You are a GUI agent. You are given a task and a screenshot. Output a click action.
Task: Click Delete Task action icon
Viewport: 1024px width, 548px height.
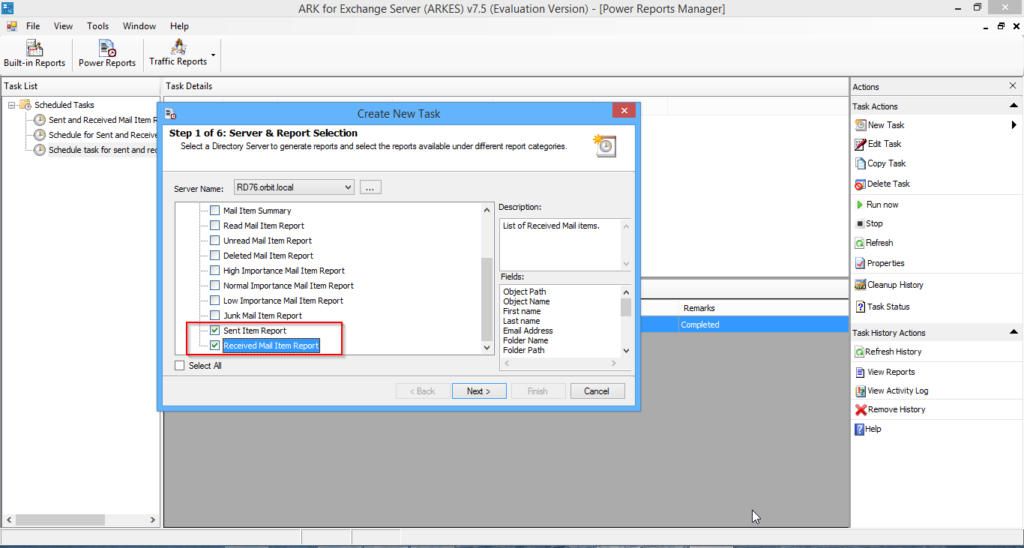(x=860, y=184)
